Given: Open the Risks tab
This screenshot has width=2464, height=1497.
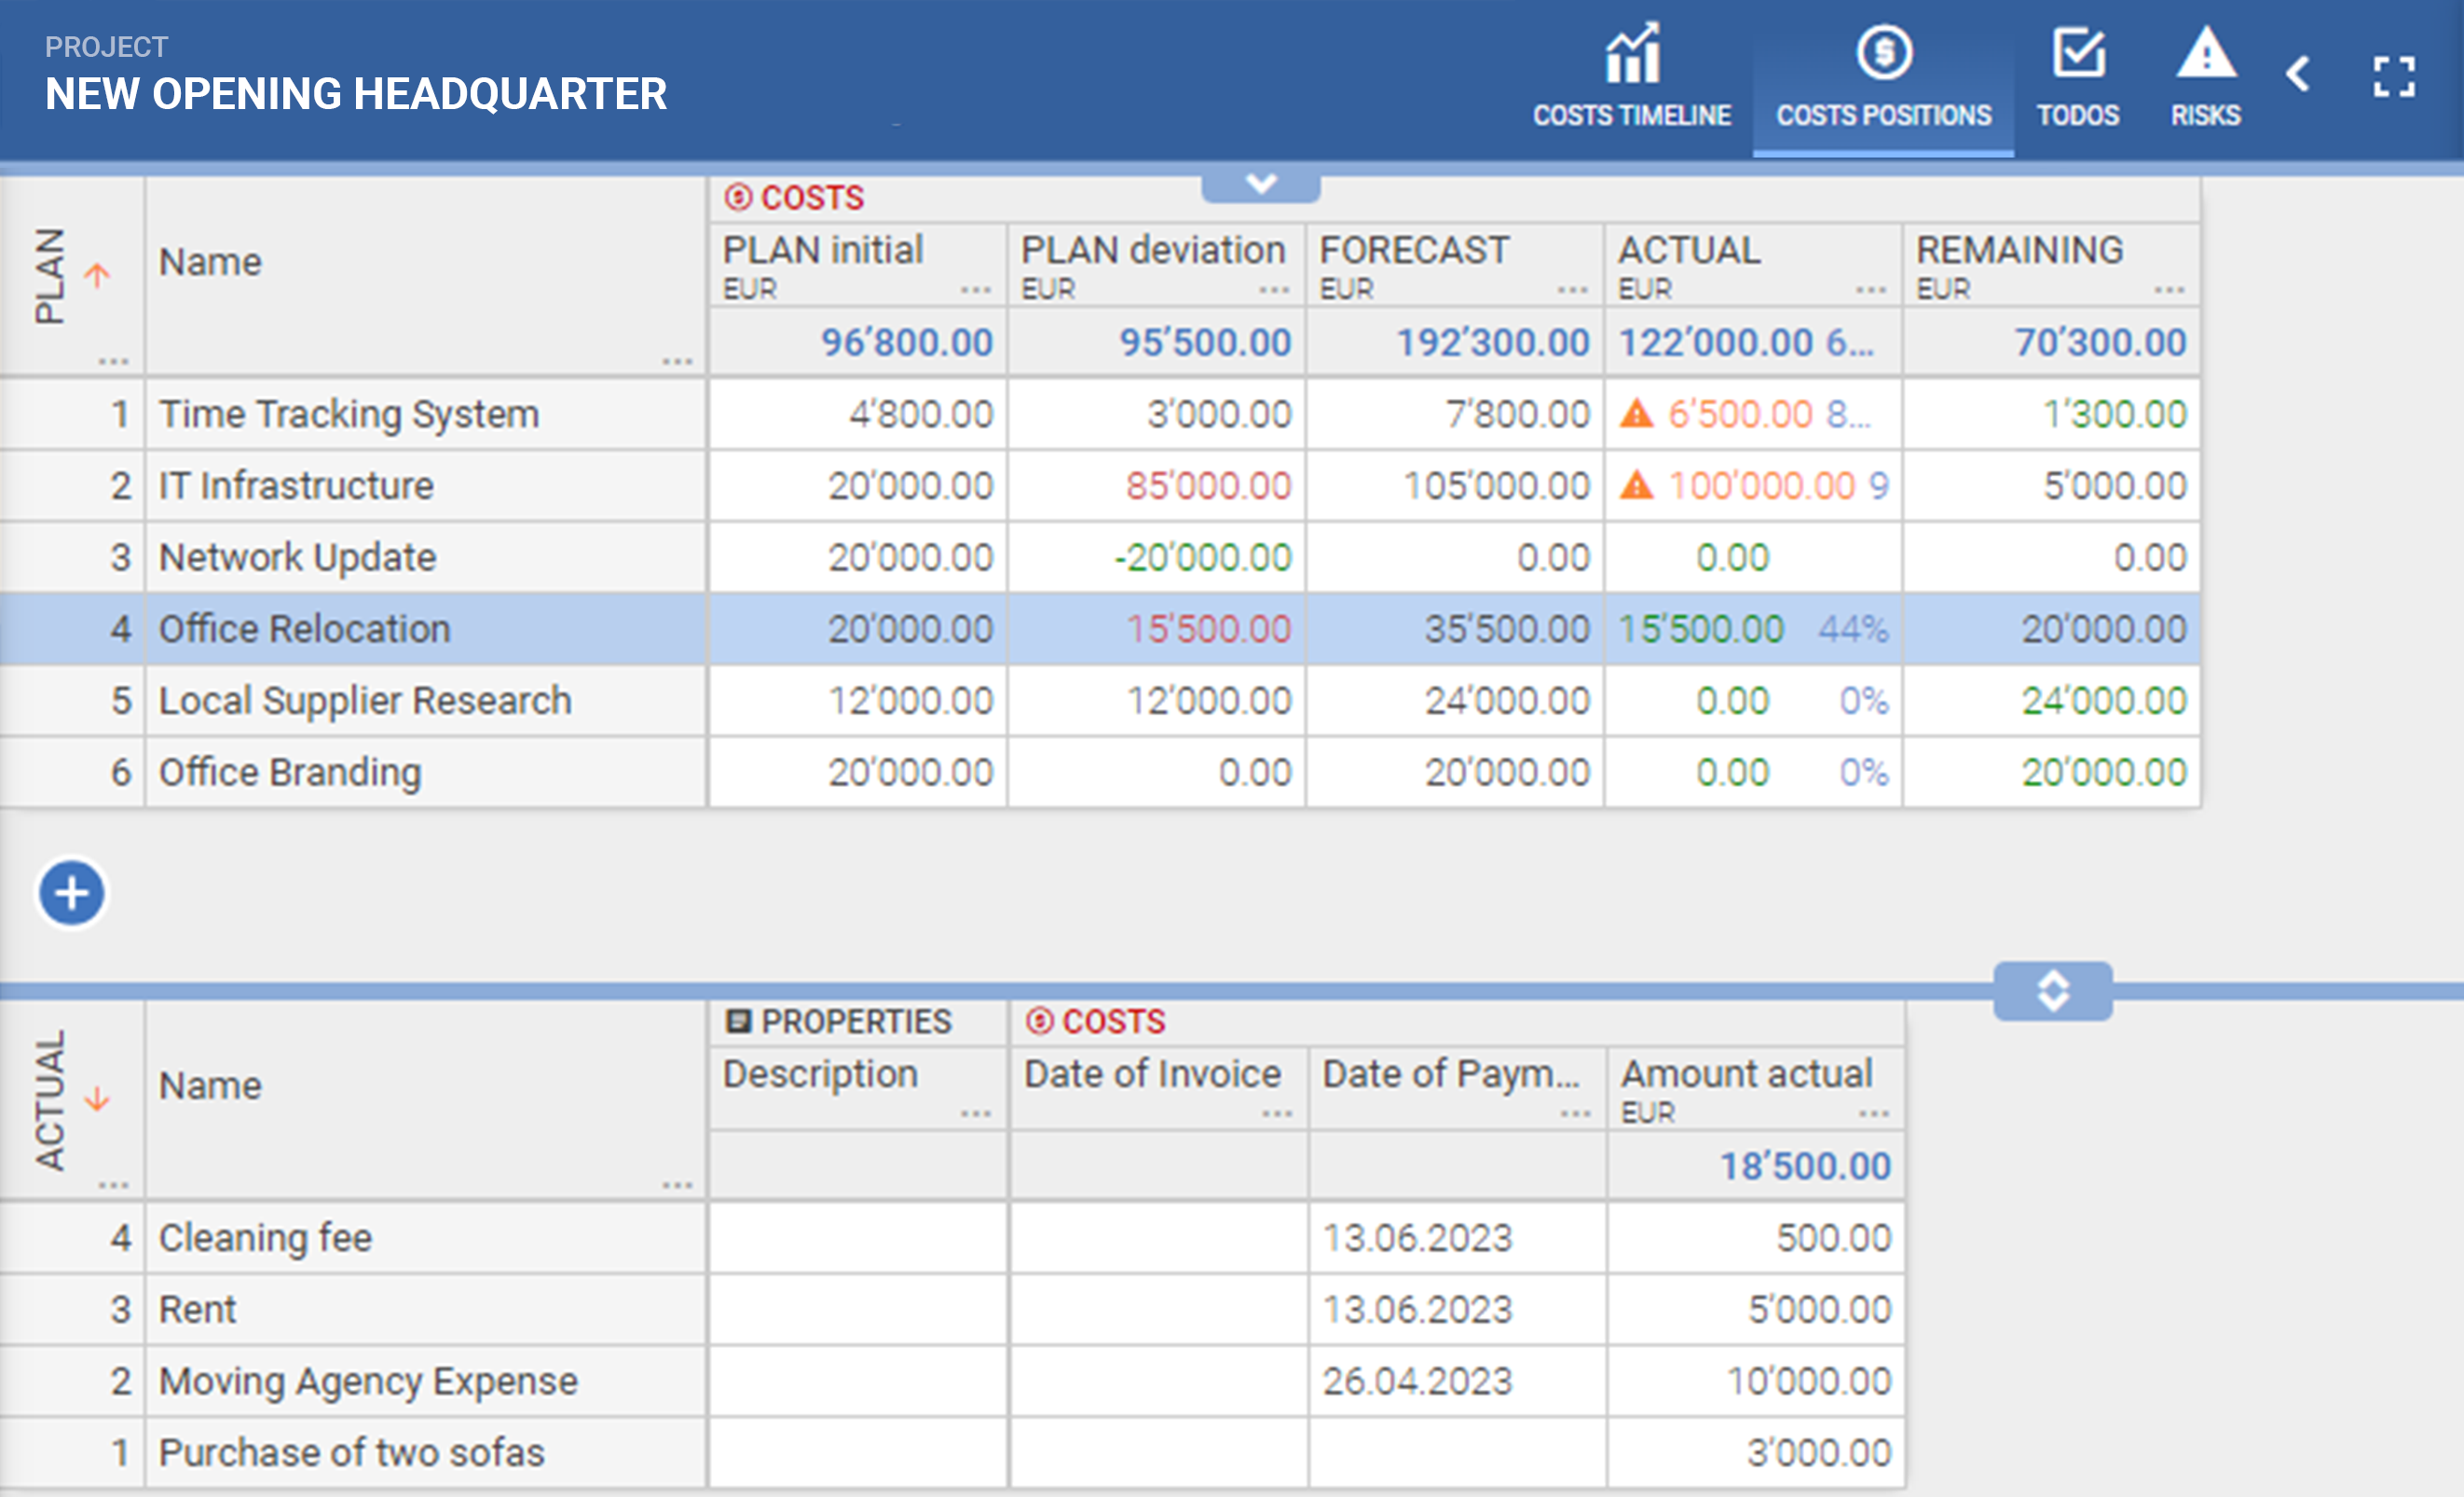Looking at the screenshot, I should tap(2205, 77).
